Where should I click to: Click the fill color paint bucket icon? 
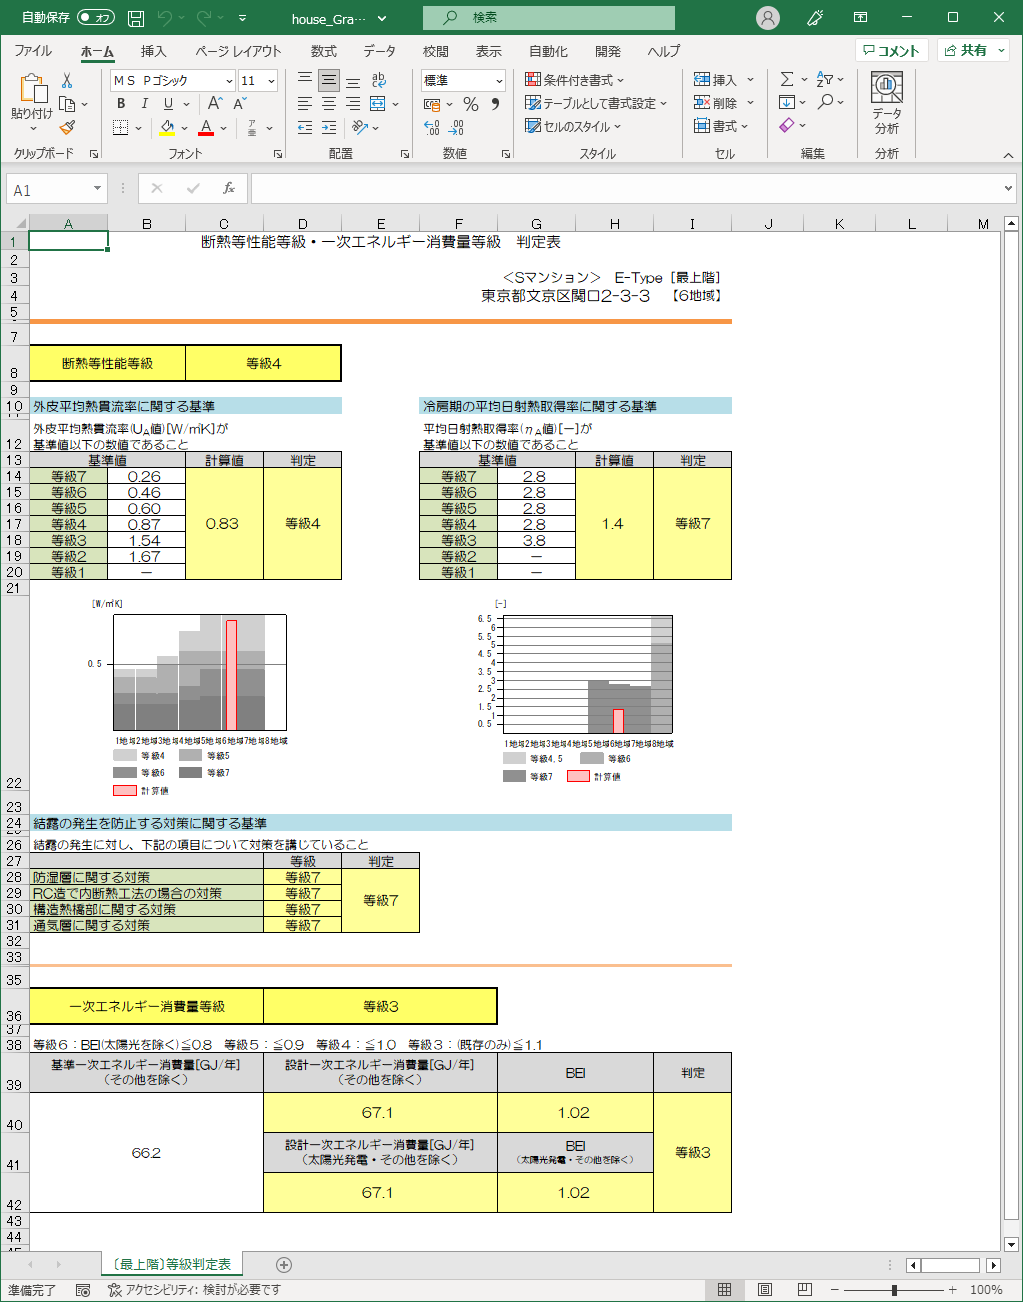167,127
